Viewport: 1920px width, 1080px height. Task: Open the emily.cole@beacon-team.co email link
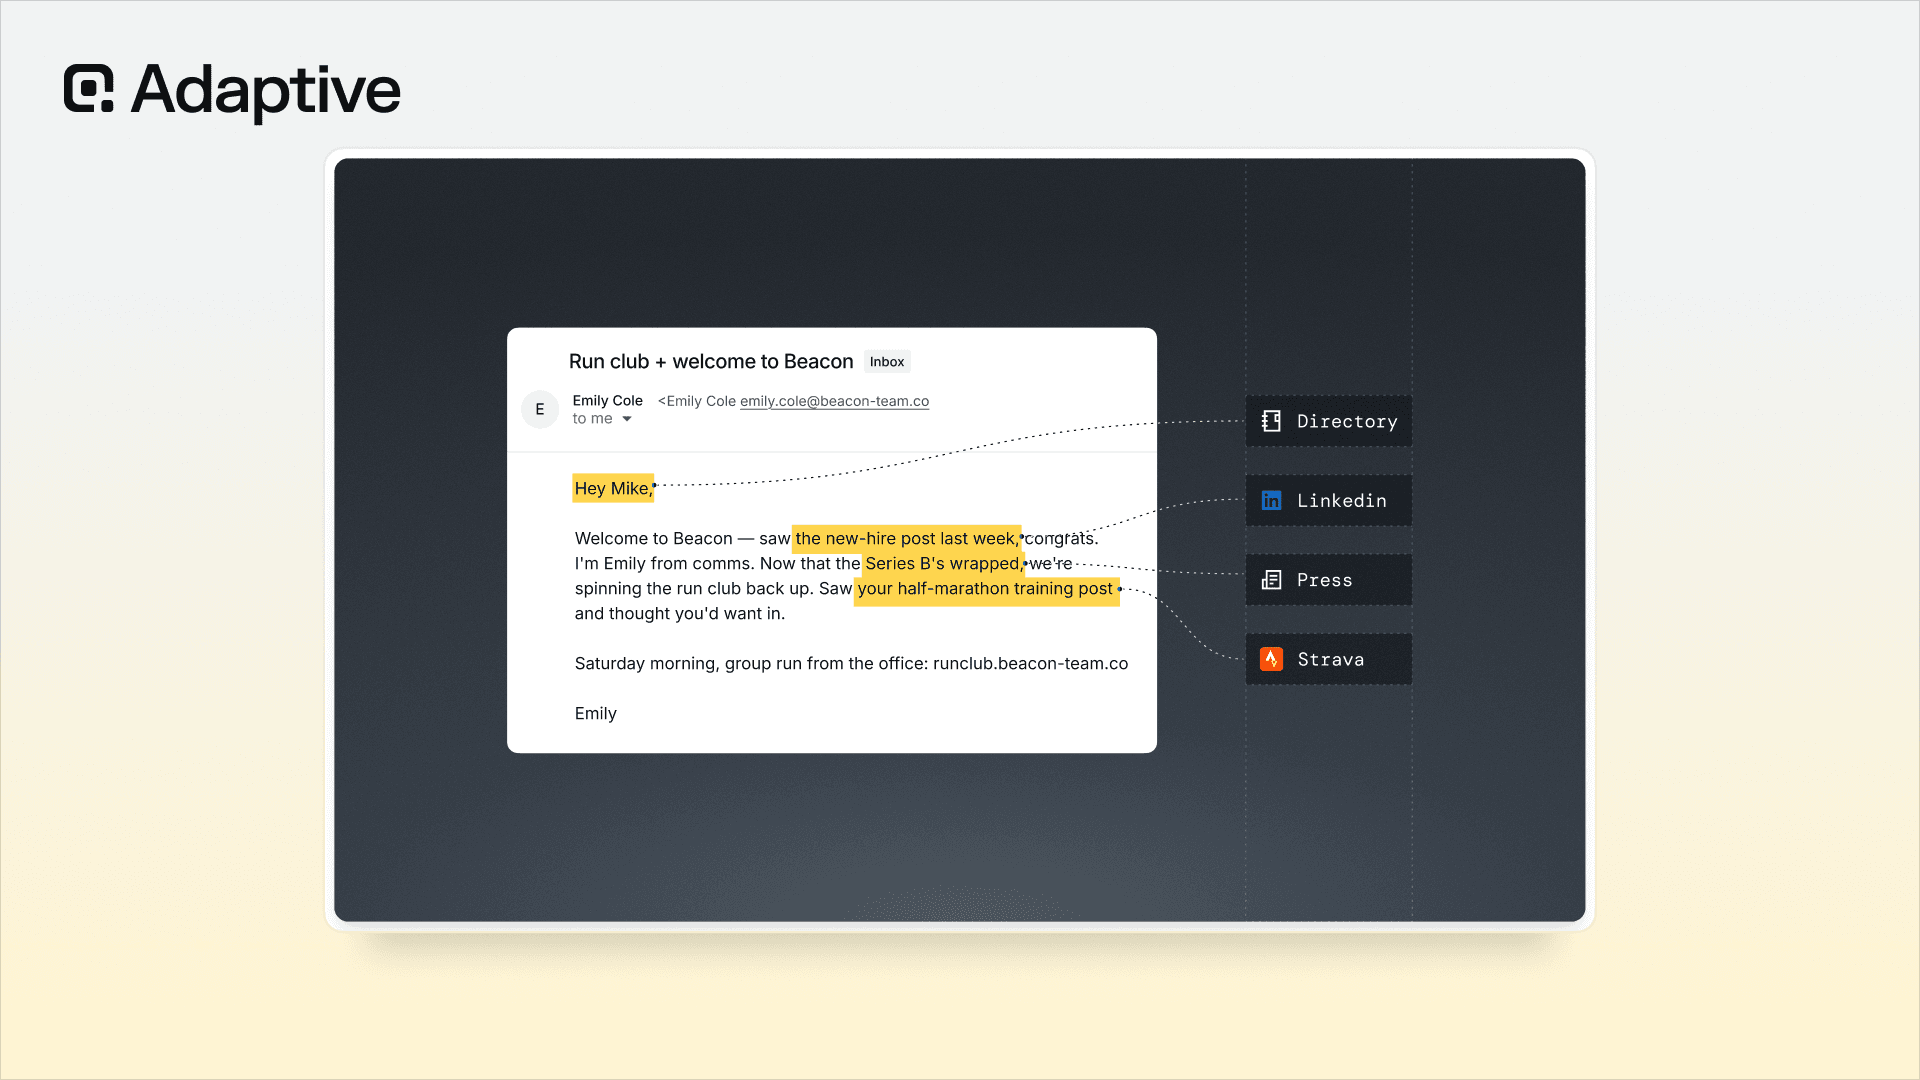[x=834, y=401]
